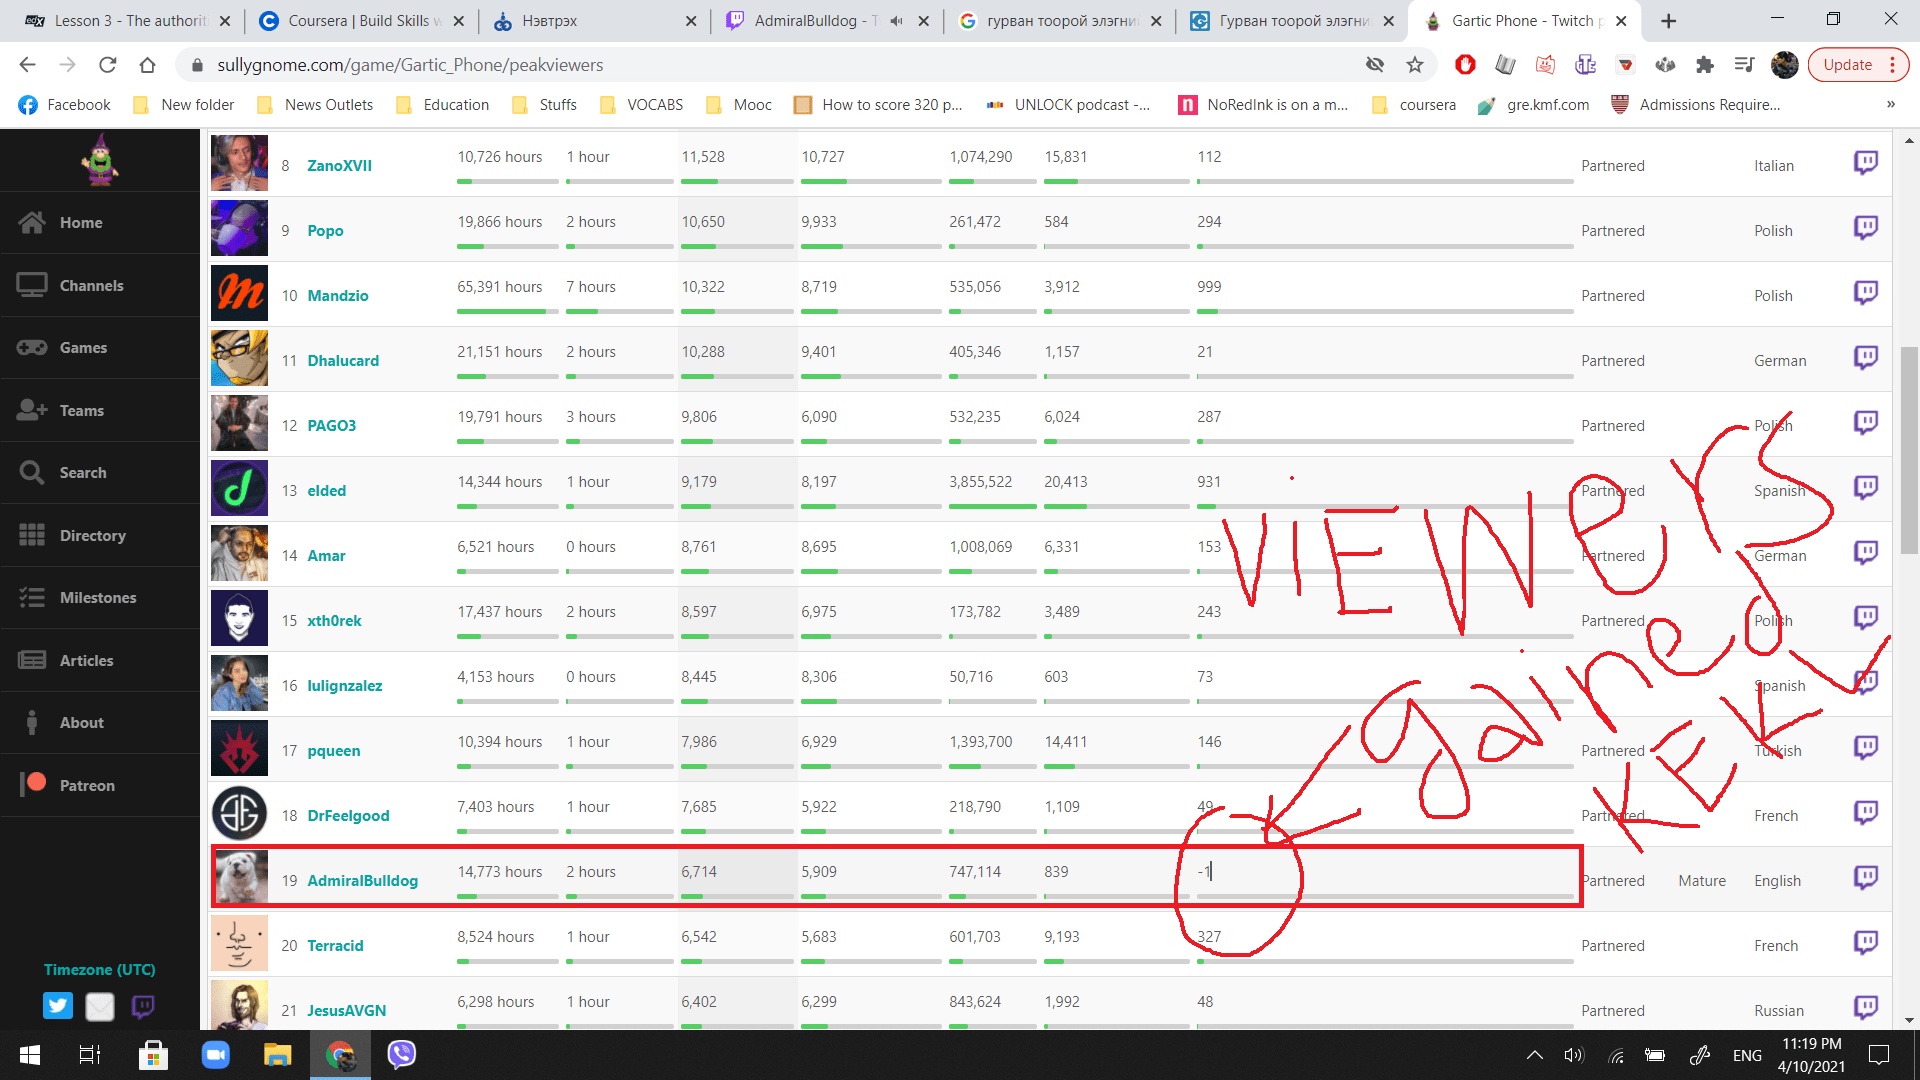Show hidden system tray icons
This screenshot has height=1080, width=1920.
[x=1534, y=1055]
